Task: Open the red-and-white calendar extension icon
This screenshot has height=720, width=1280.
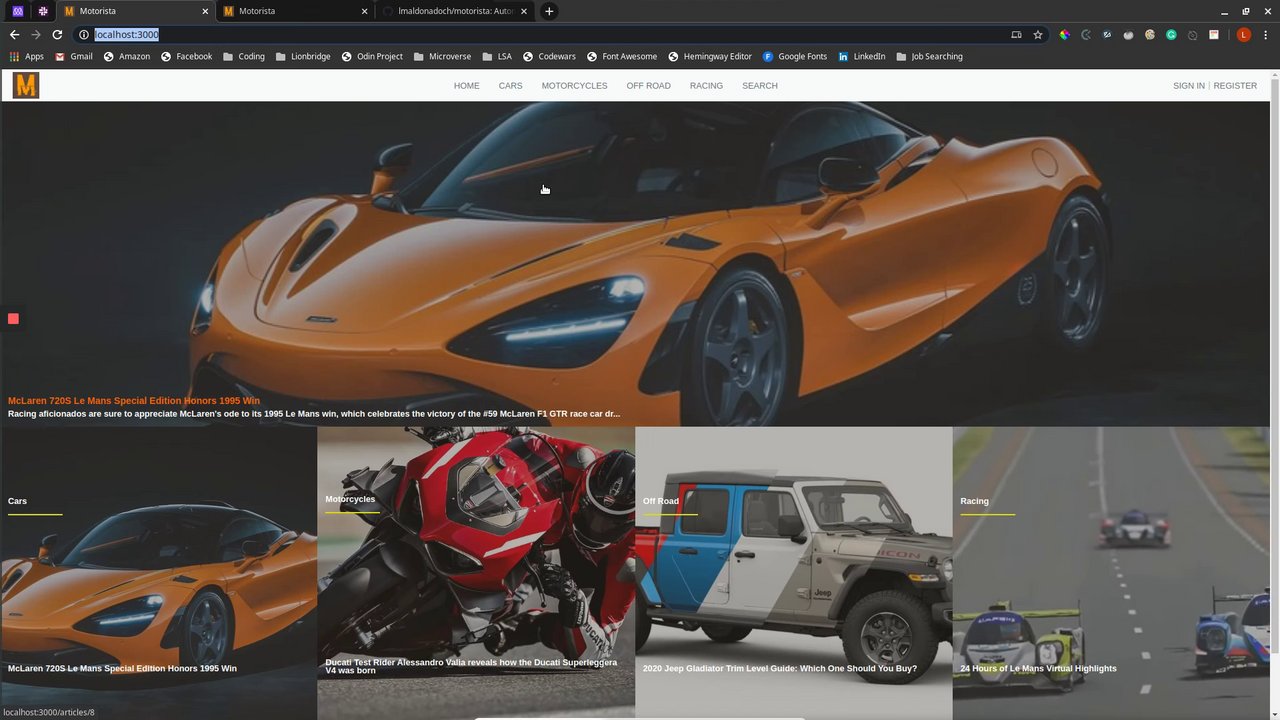Action: point(1214,34)
